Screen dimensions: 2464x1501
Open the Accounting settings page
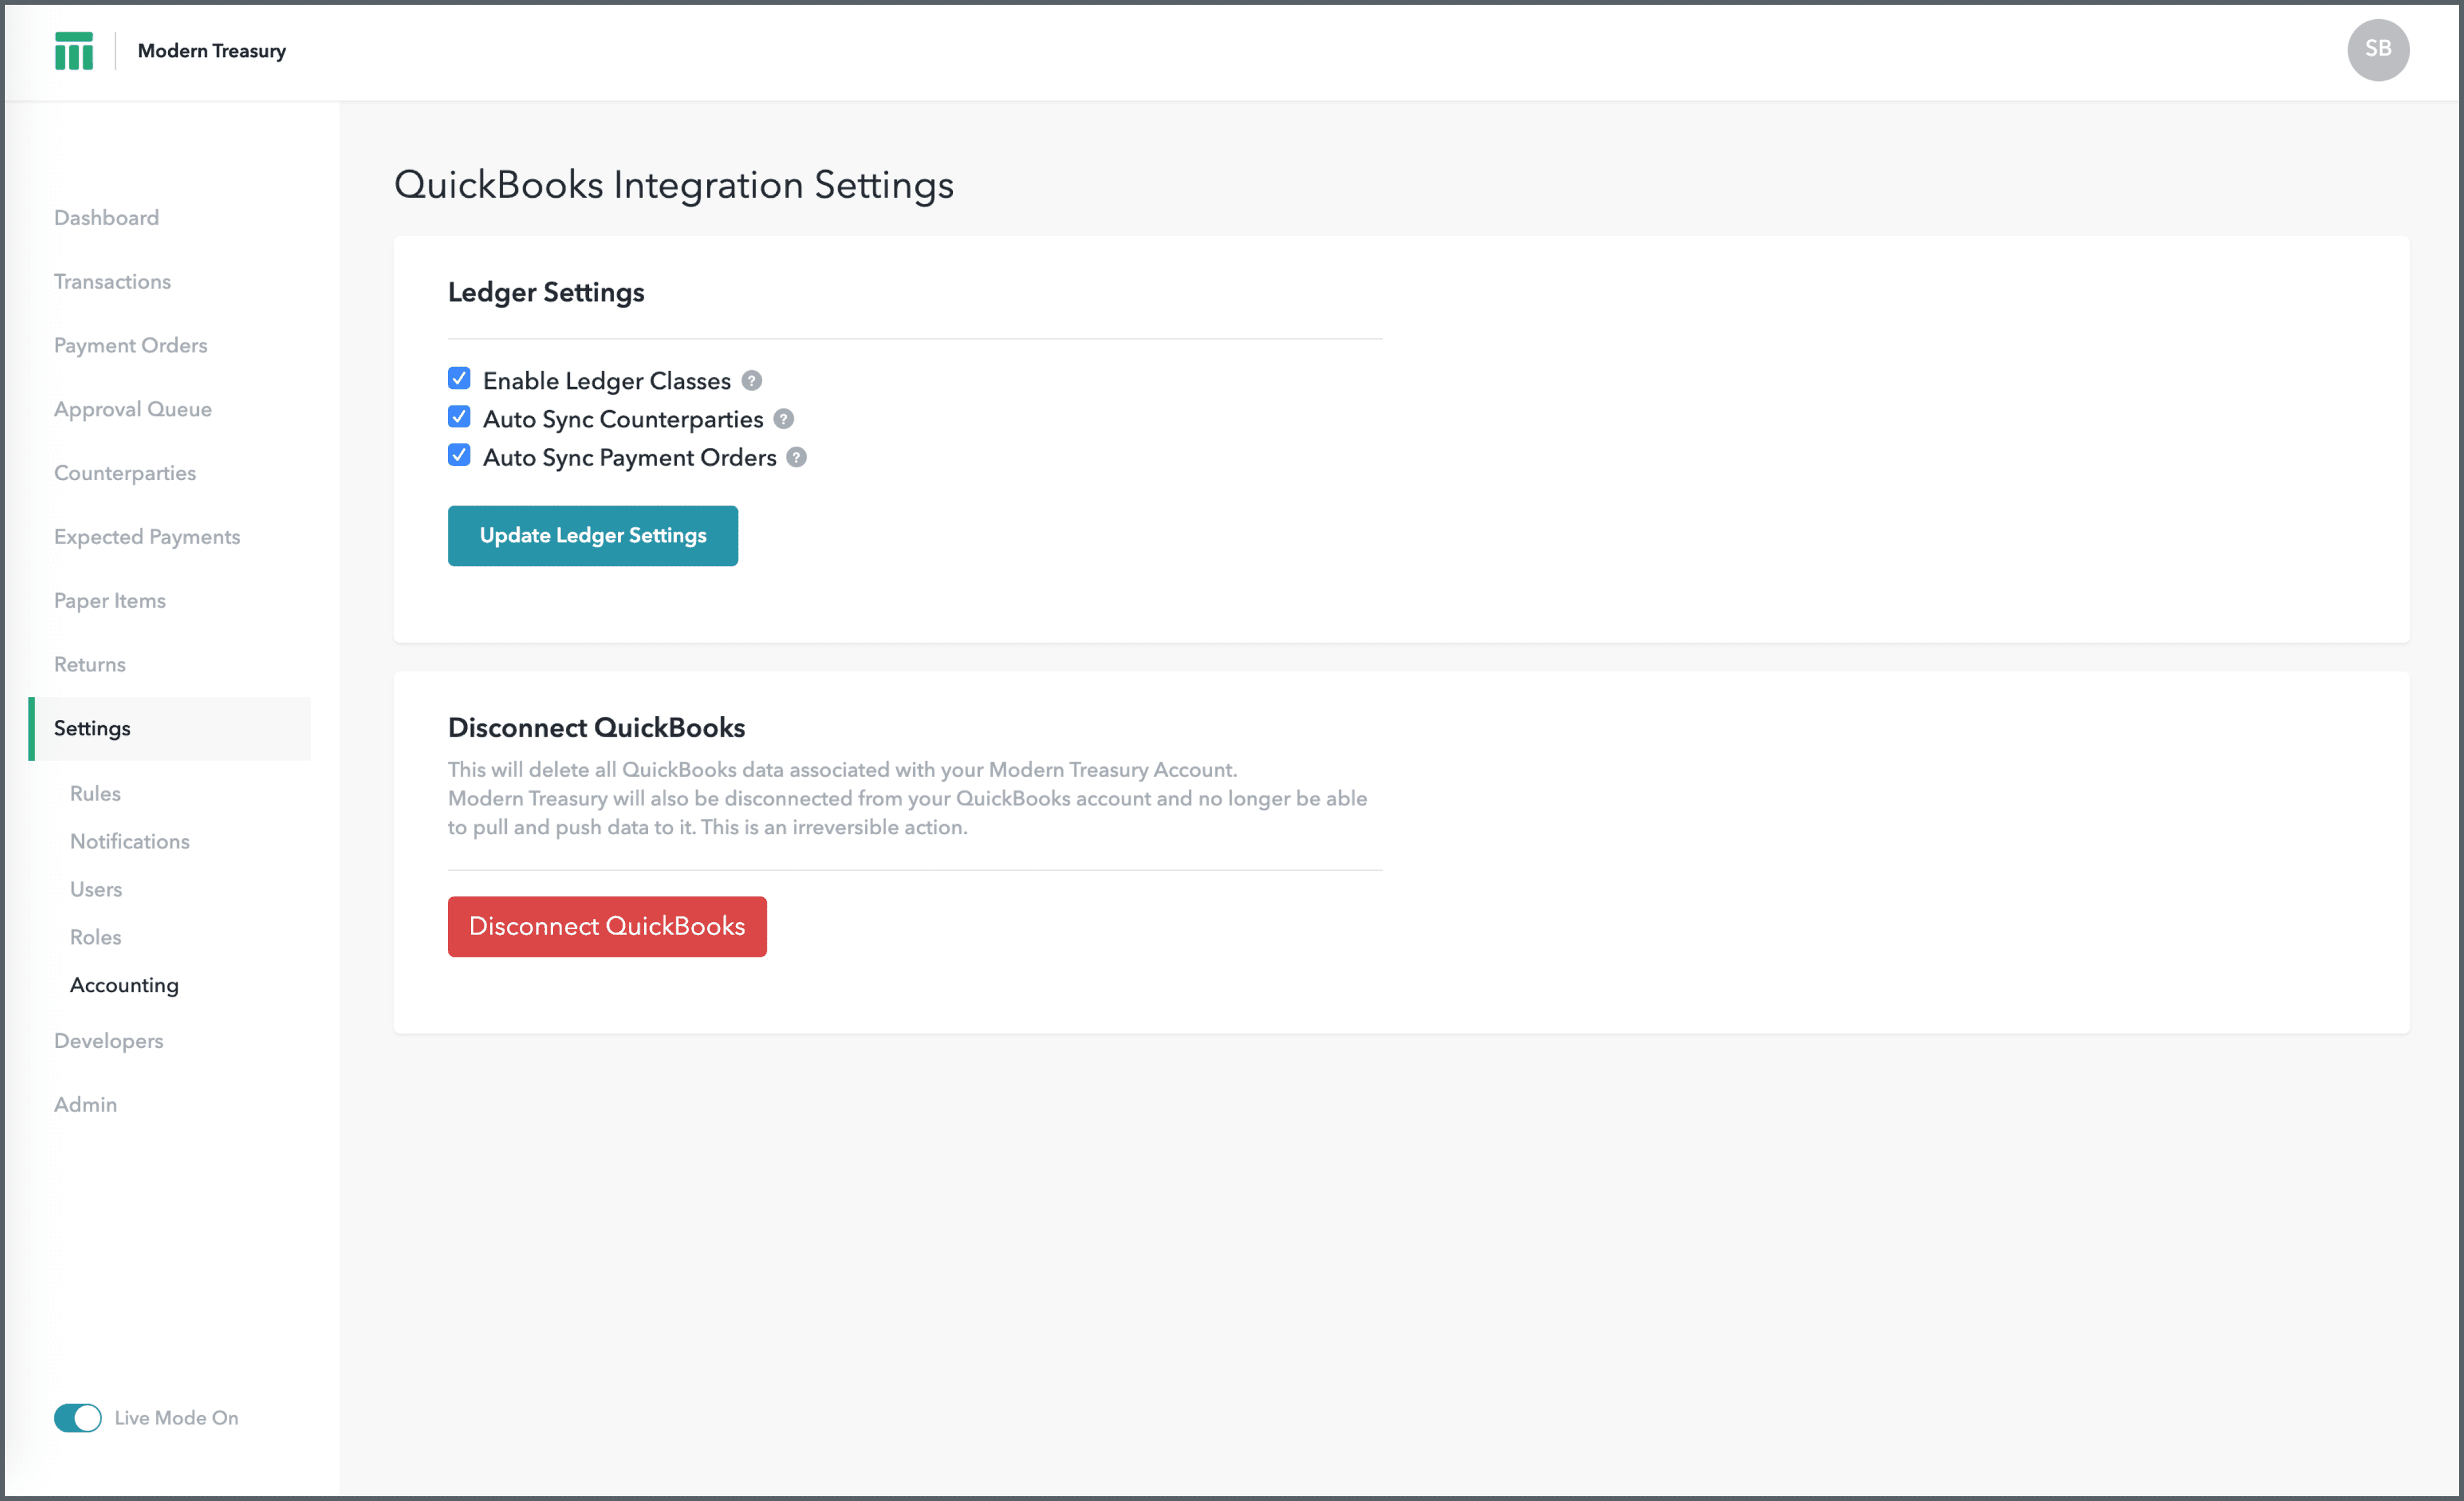tap(123, 984)
